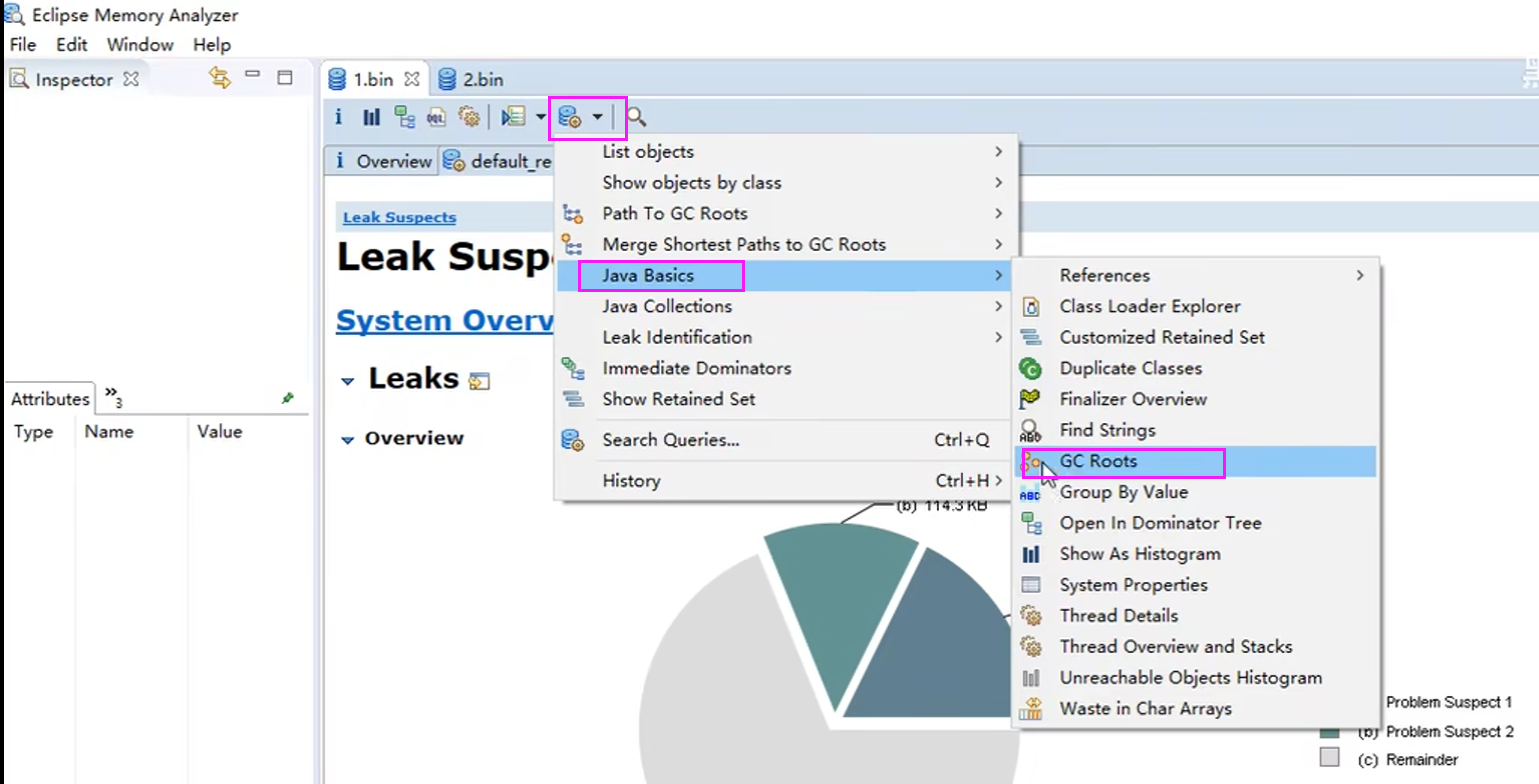Image resolution: width=1539 pixels, height=784 pixels.
Task: Choose Unreachable Objects Histogram entry
Action: click(1196, 678)
